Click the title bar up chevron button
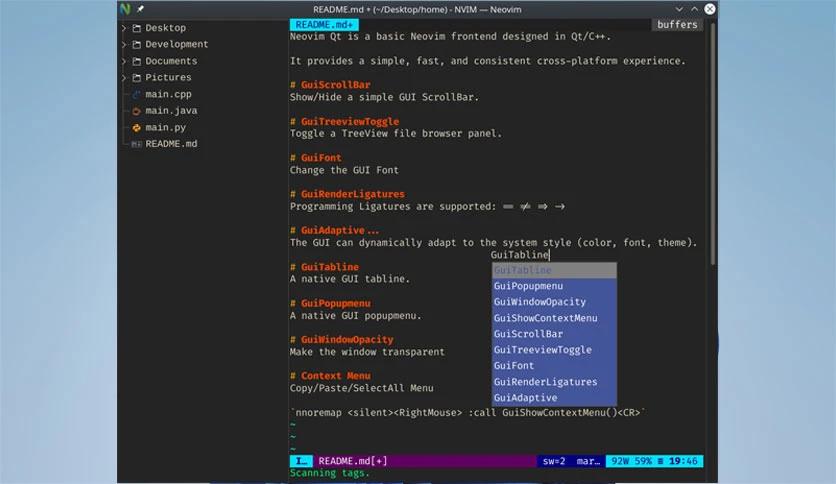 [x=694, y=9]
